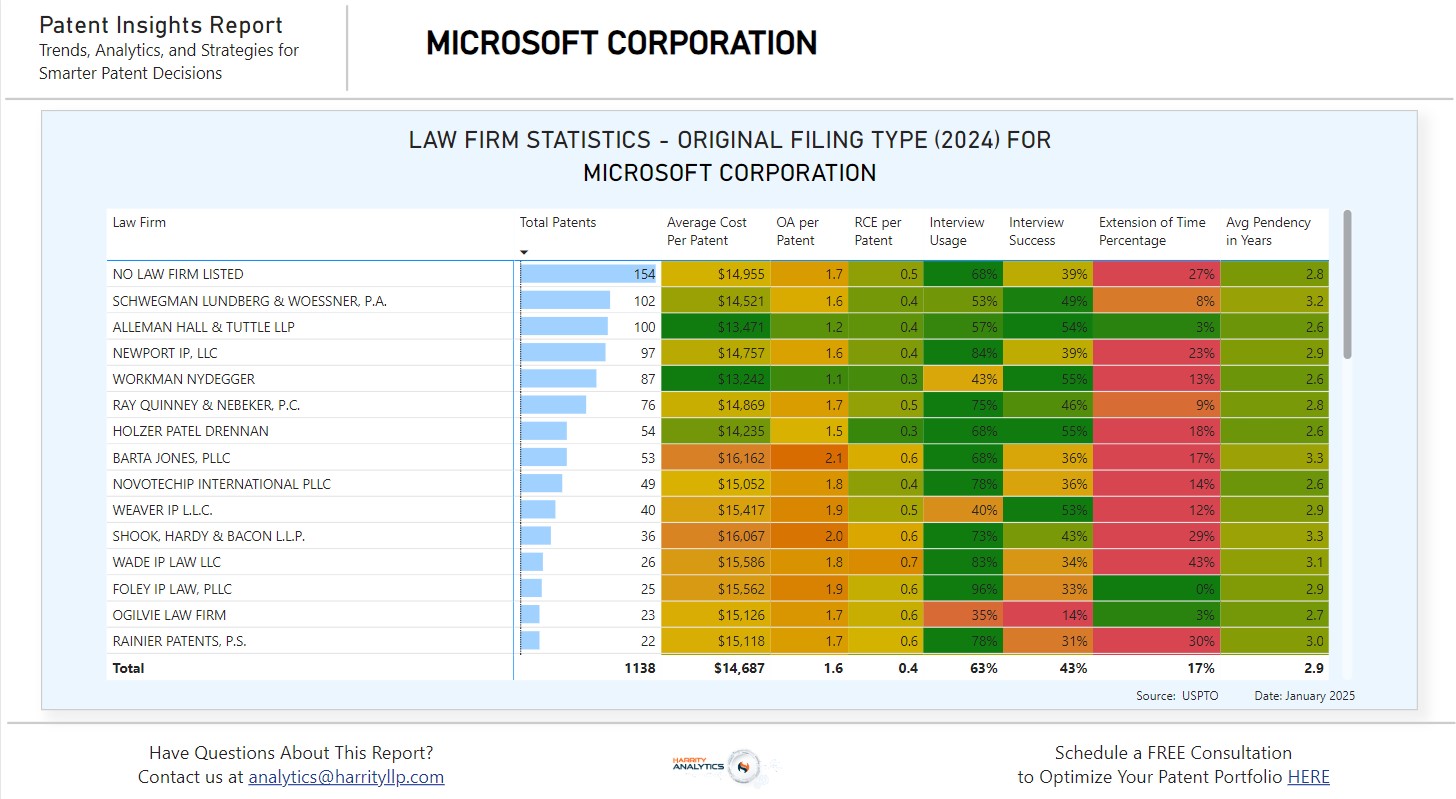Click the sort arrow under Total Patents
Screen dimensions: 1456x799
pos(524,252)
